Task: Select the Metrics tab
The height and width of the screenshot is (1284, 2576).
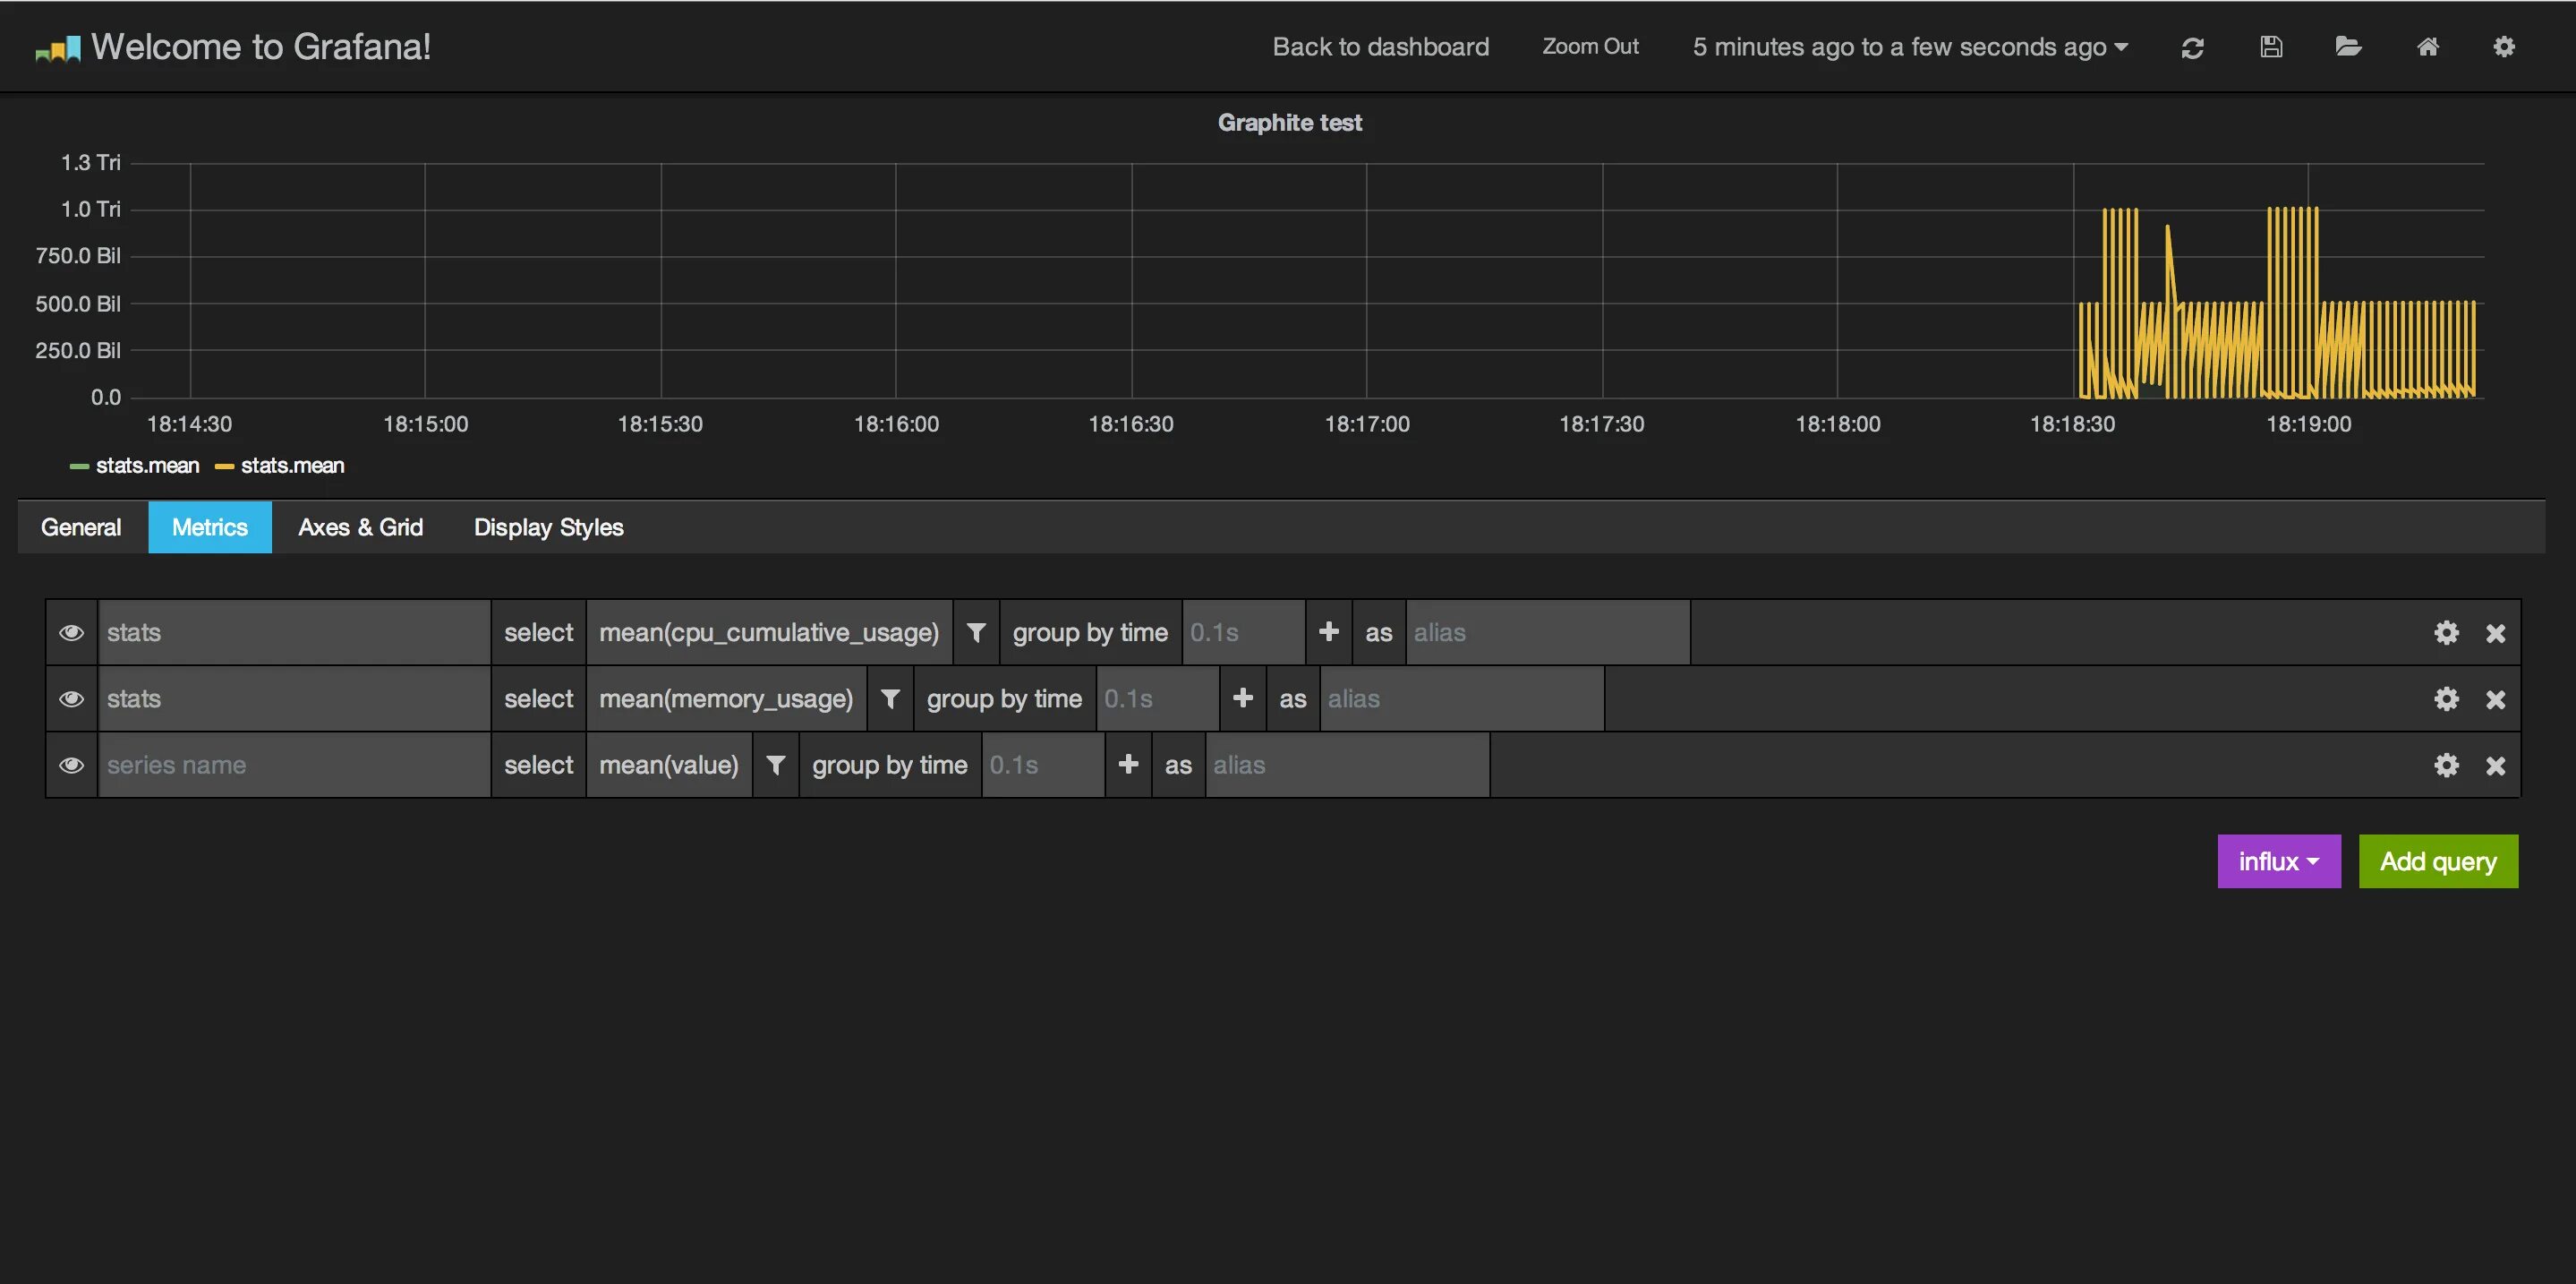Action: (x=210, y=527)
